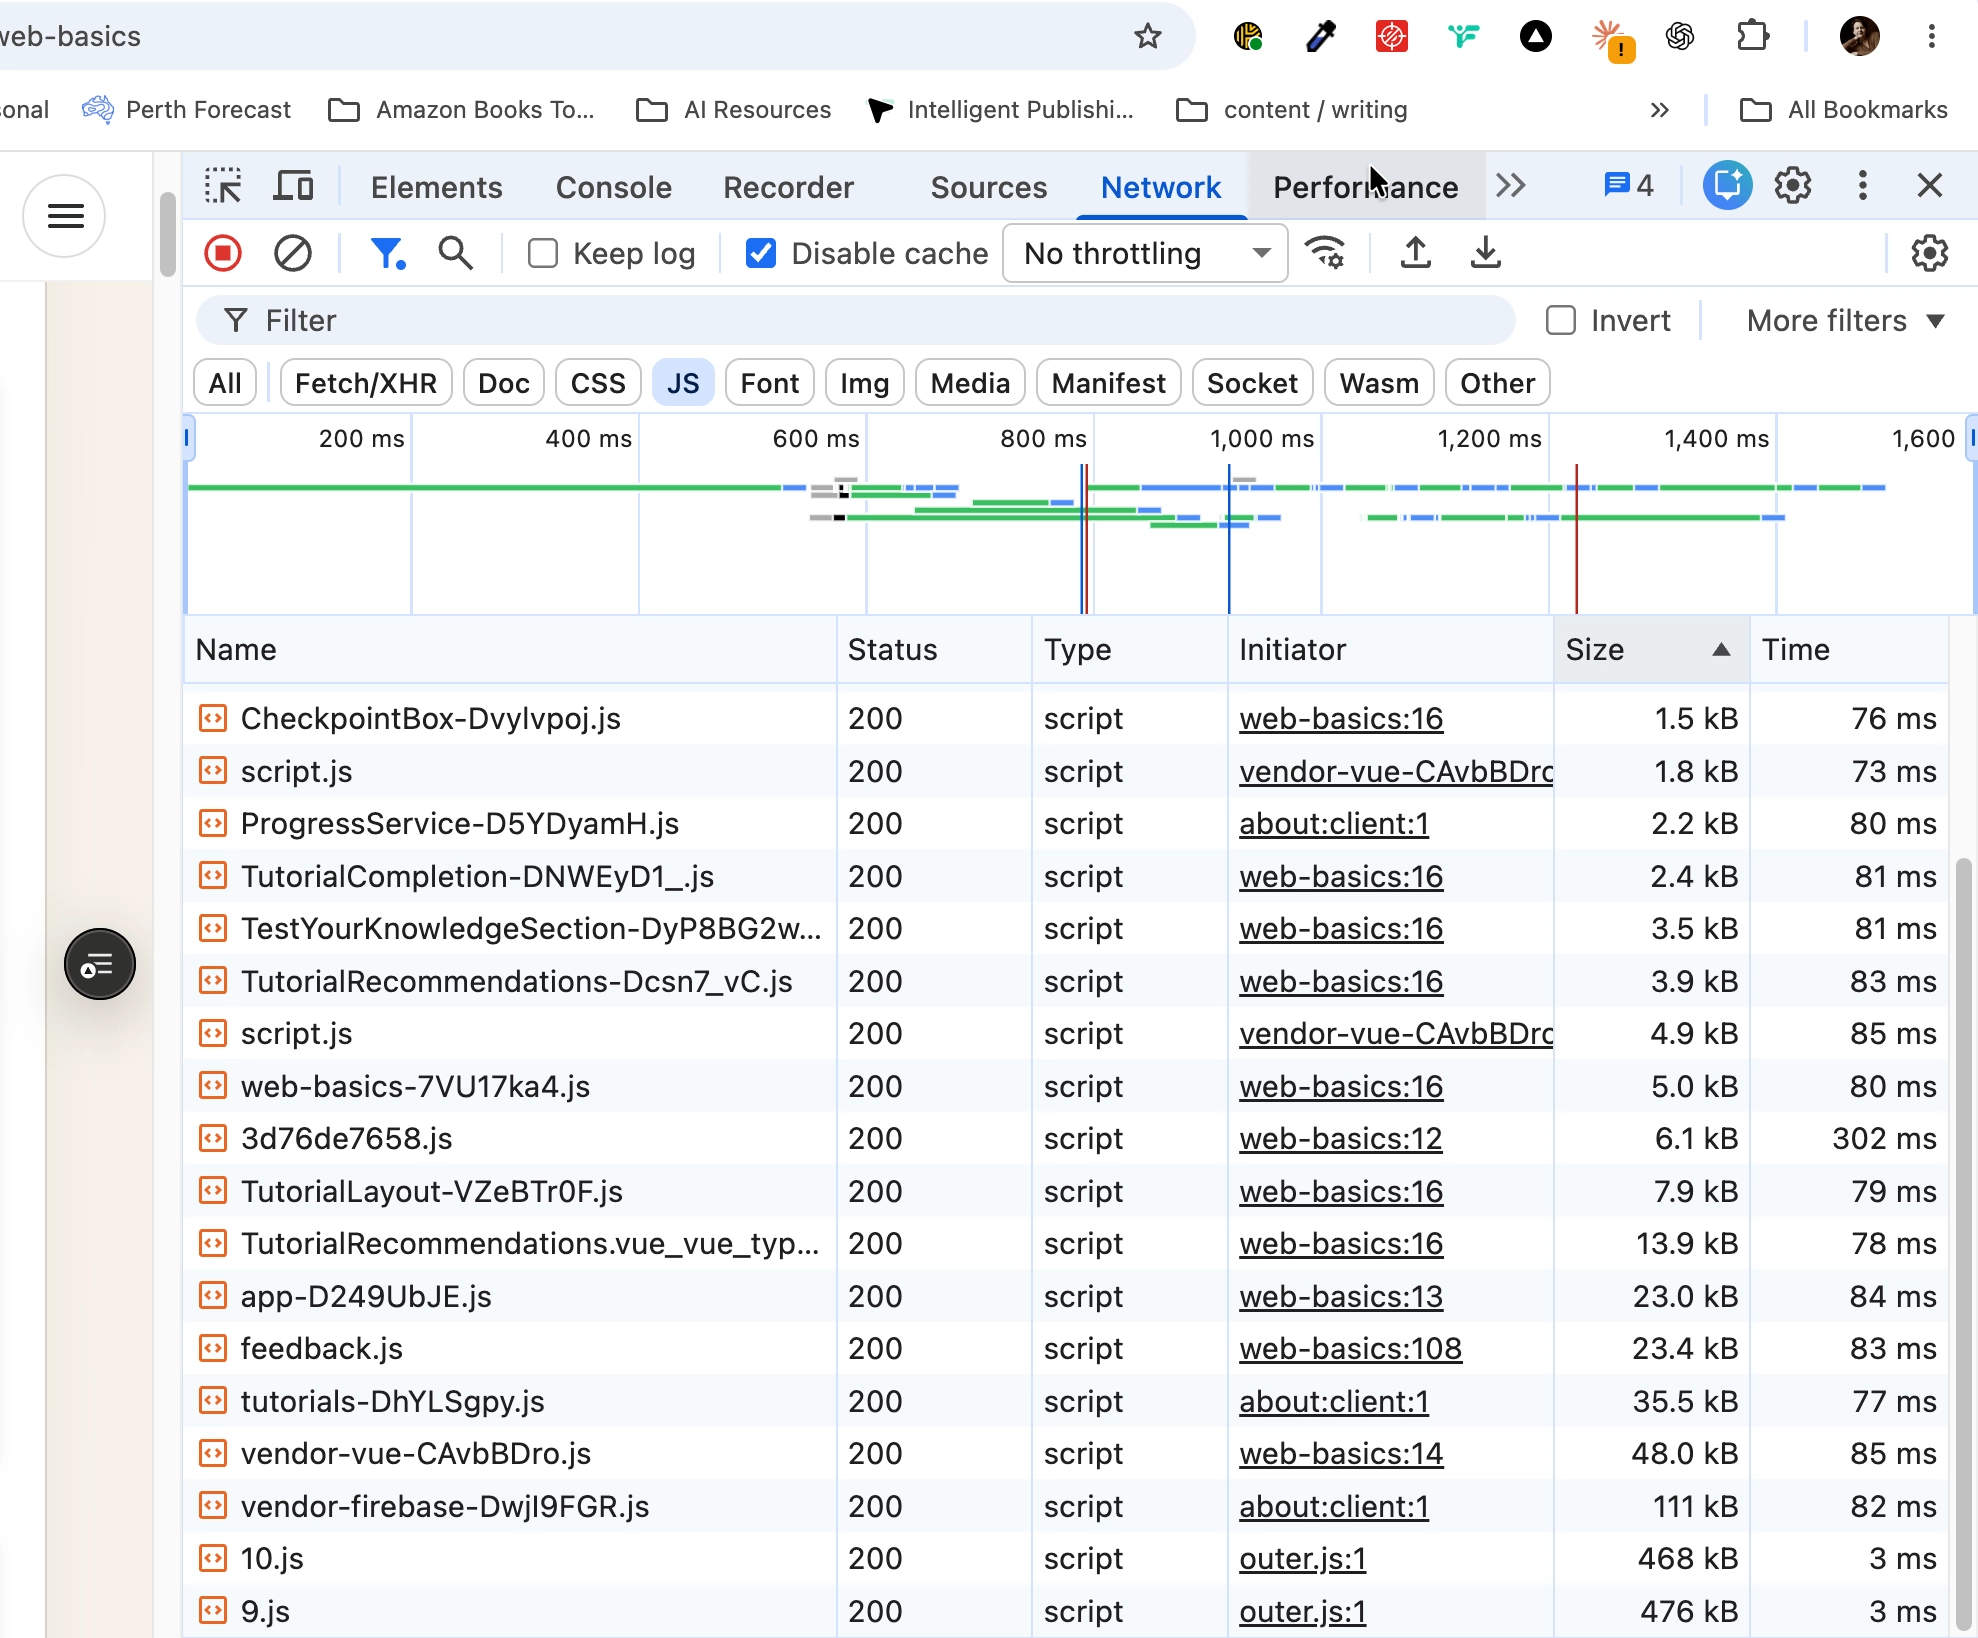Viewport: 1978px width, 1638px height.
Task: Switch to the Elements tab
Action: (437, 187)
